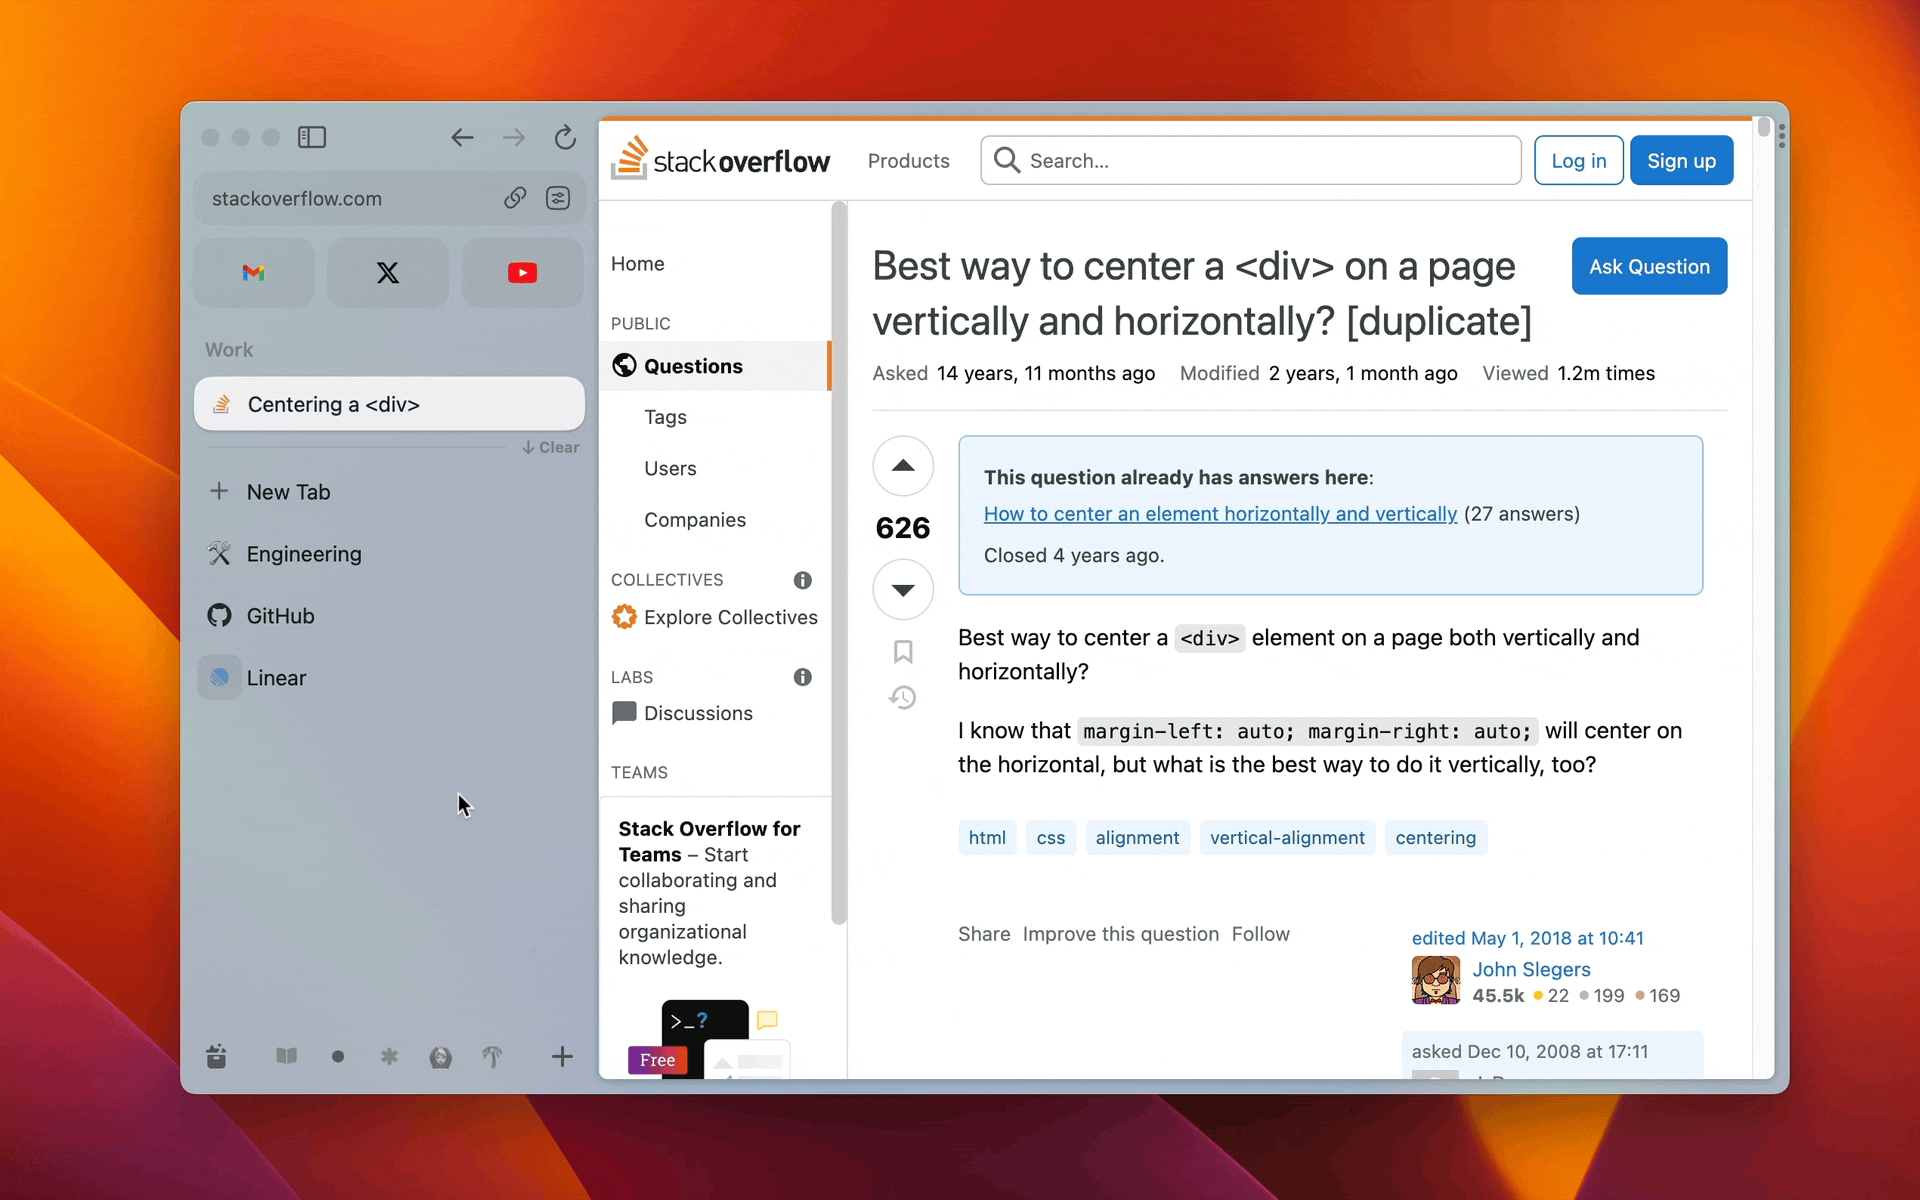Image resolution: width=1920 pixels, height=1200 pixels.
Task: Click the centering tag
Action: point(1435,838)
